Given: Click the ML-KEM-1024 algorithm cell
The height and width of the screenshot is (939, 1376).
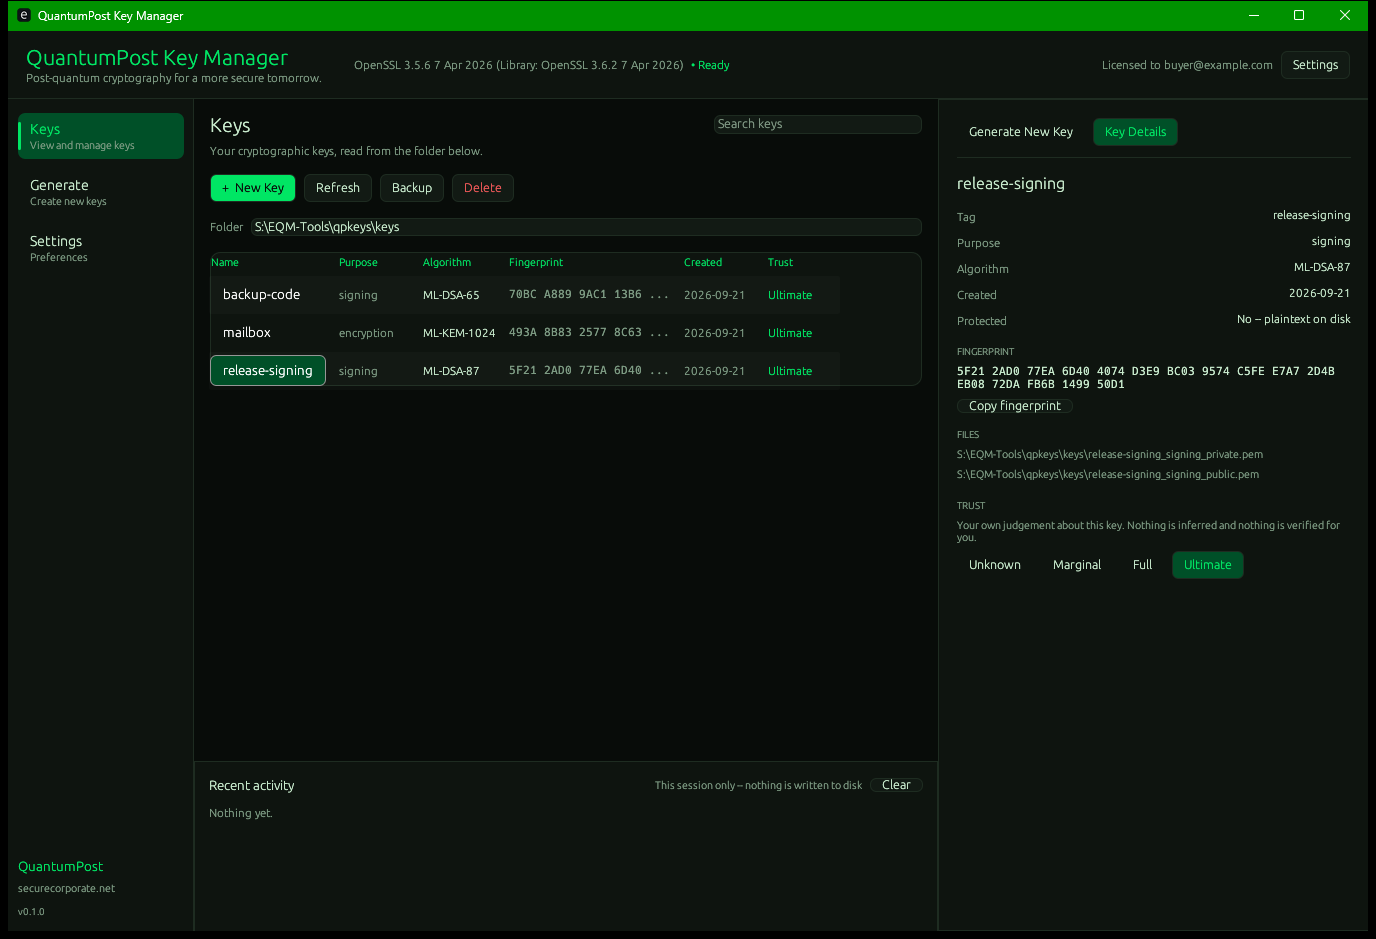Looking at the screenshot, I should 459,333.
